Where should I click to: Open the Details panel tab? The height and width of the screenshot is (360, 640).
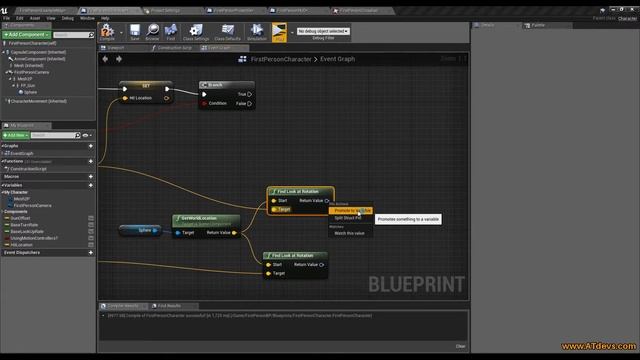(487, 25)
